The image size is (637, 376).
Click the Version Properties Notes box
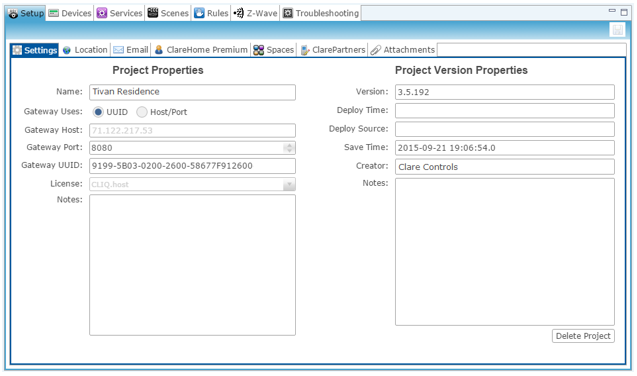click(505, 252)
